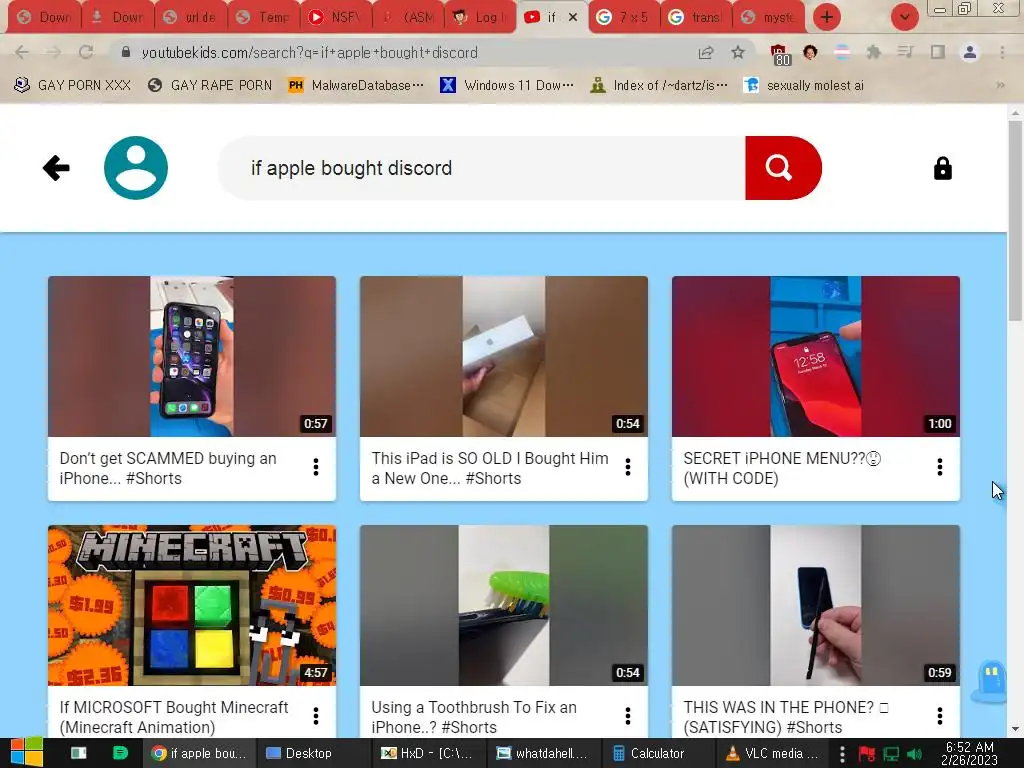Screen dimensions: 1024x768
Task: Click the page vertical scrollbar thumb
Action: coord(1014,219)
